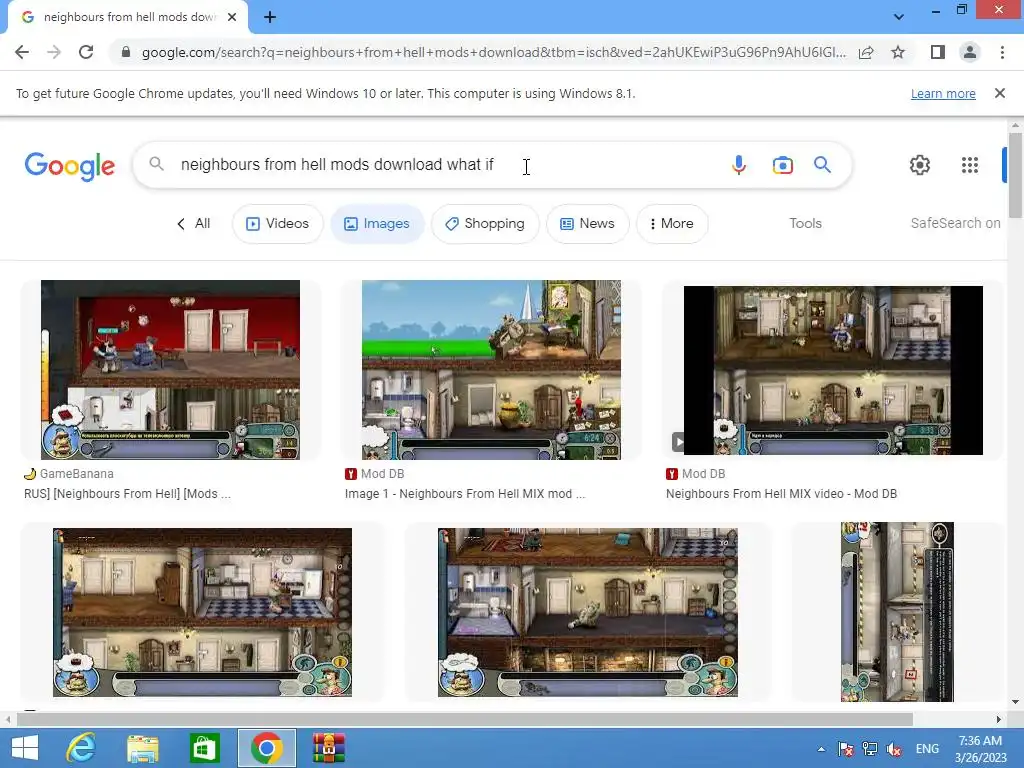The image size is (1024, 768).
Task: Click the muted volume tray icon
Action: click(x=894, y=749)
